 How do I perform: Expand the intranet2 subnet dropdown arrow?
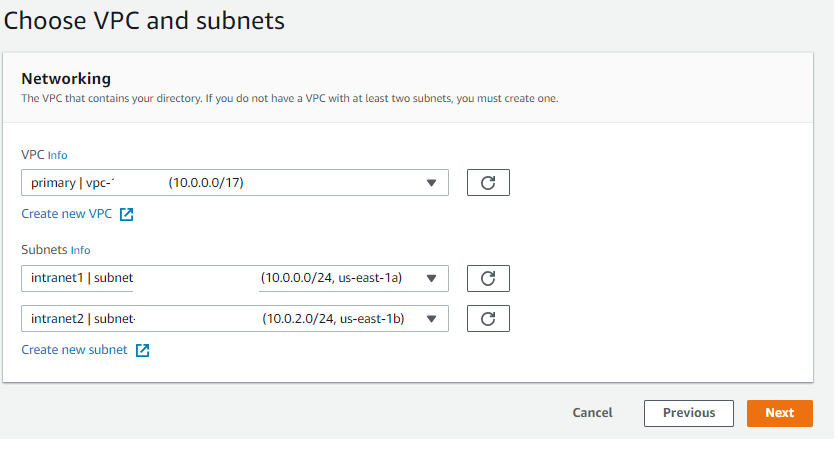tap(431, 319)
